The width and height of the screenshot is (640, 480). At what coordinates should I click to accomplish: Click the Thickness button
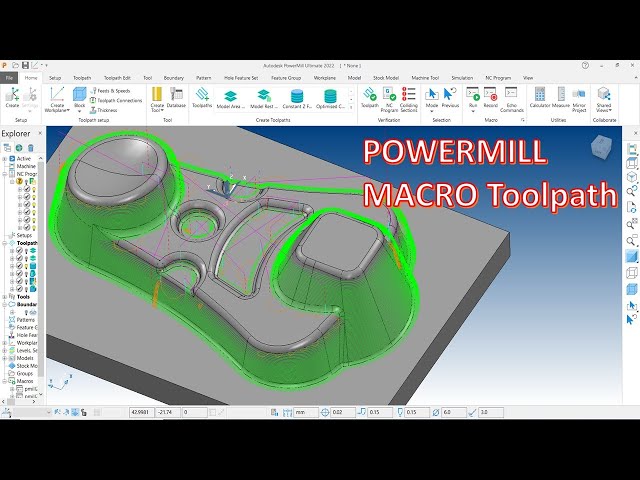pos(104,110)
